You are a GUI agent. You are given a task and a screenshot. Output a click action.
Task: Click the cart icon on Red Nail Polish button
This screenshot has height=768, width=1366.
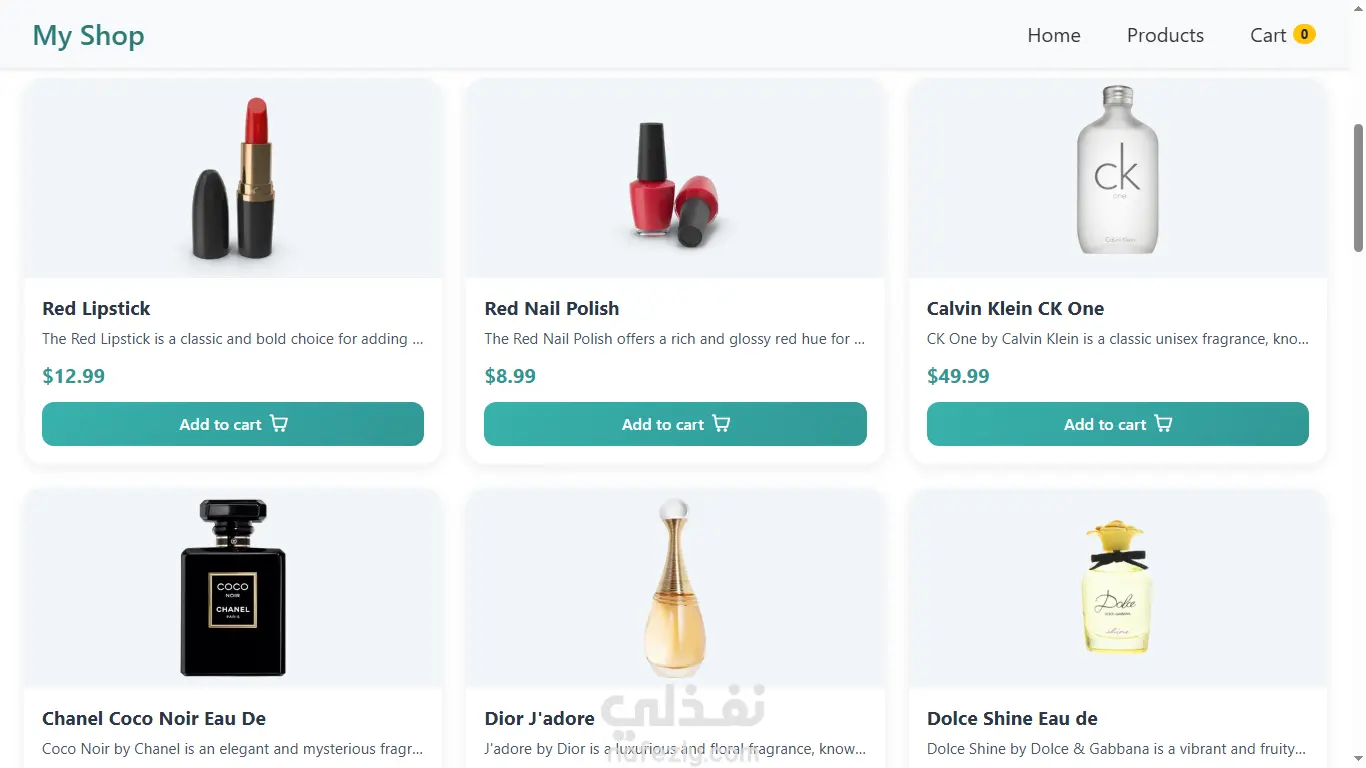coord(721,424)
